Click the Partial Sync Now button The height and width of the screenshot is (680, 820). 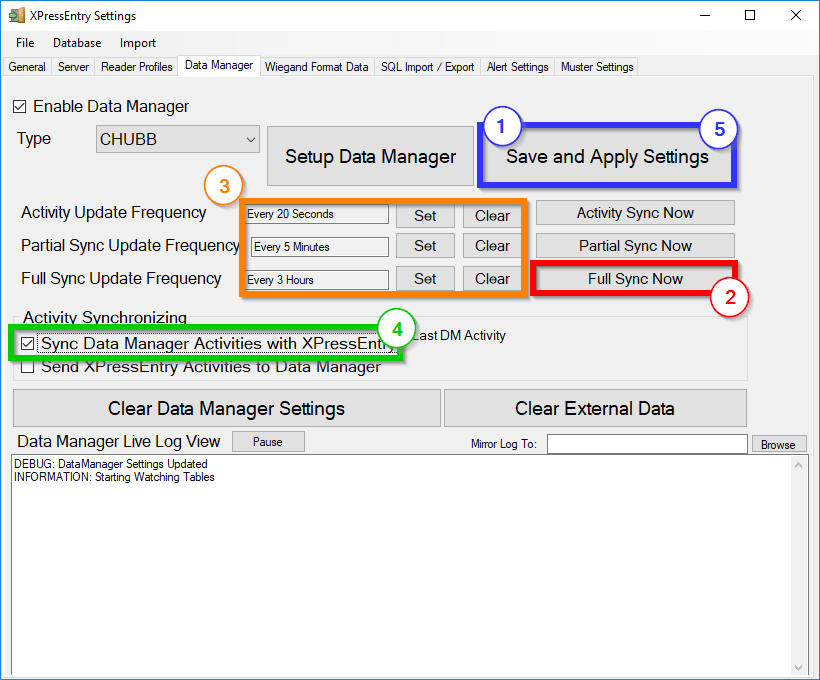[635, 245]
